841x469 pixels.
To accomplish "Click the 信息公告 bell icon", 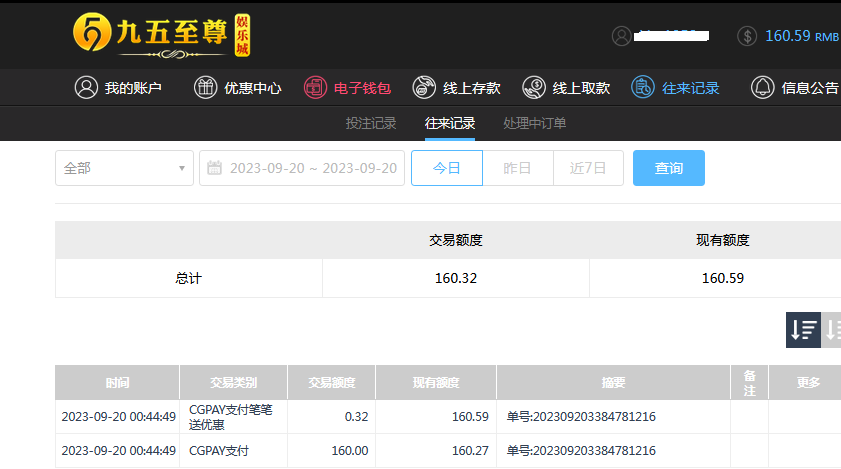I will [x=762, y=87].
